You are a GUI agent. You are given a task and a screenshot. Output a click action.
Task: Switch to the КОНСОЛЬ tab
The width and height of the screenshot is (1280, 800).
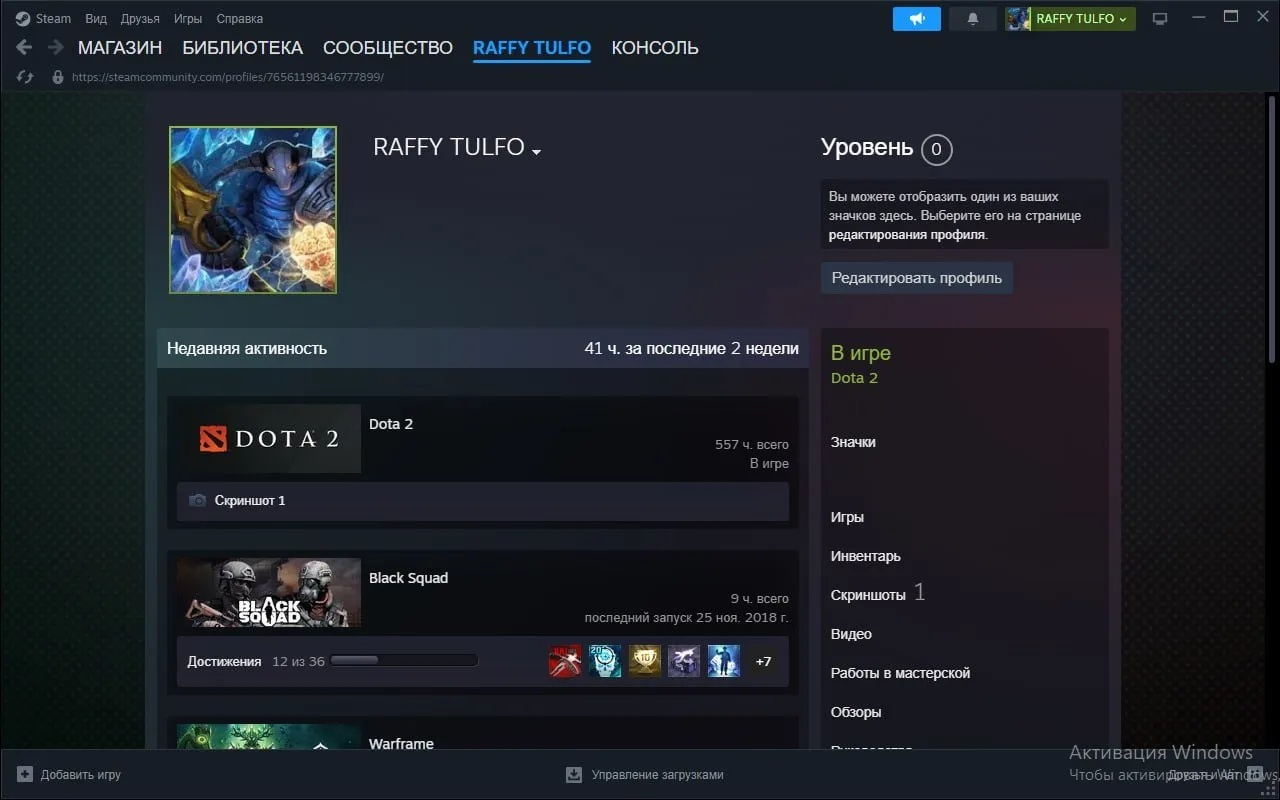[x=655, y=47]
